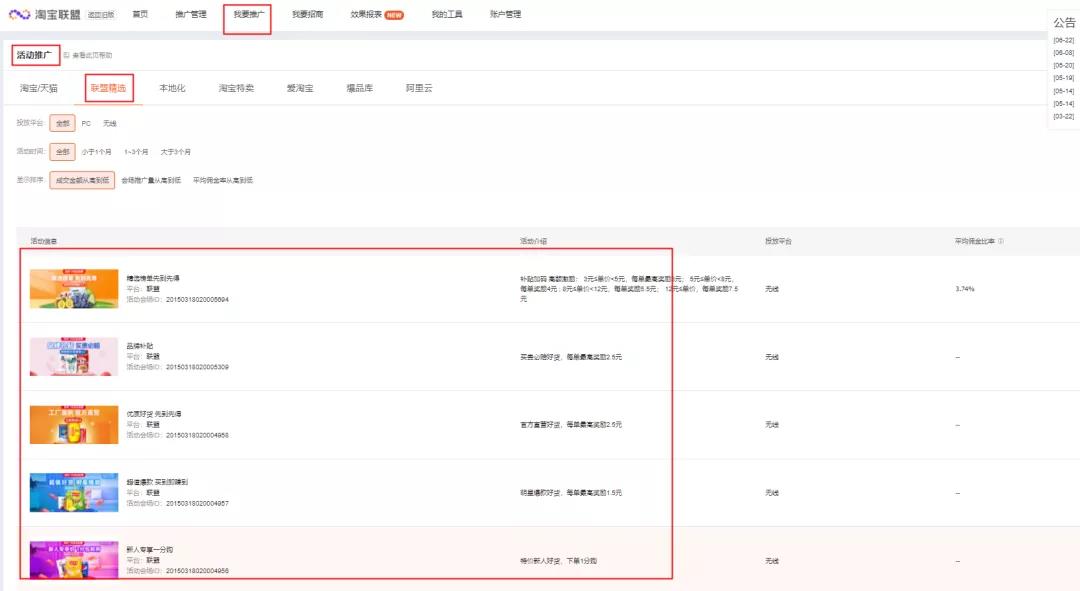This screenshot has width=1080, height=591.
Task: Open the 我要招商 menu
Action: [307, 14]
